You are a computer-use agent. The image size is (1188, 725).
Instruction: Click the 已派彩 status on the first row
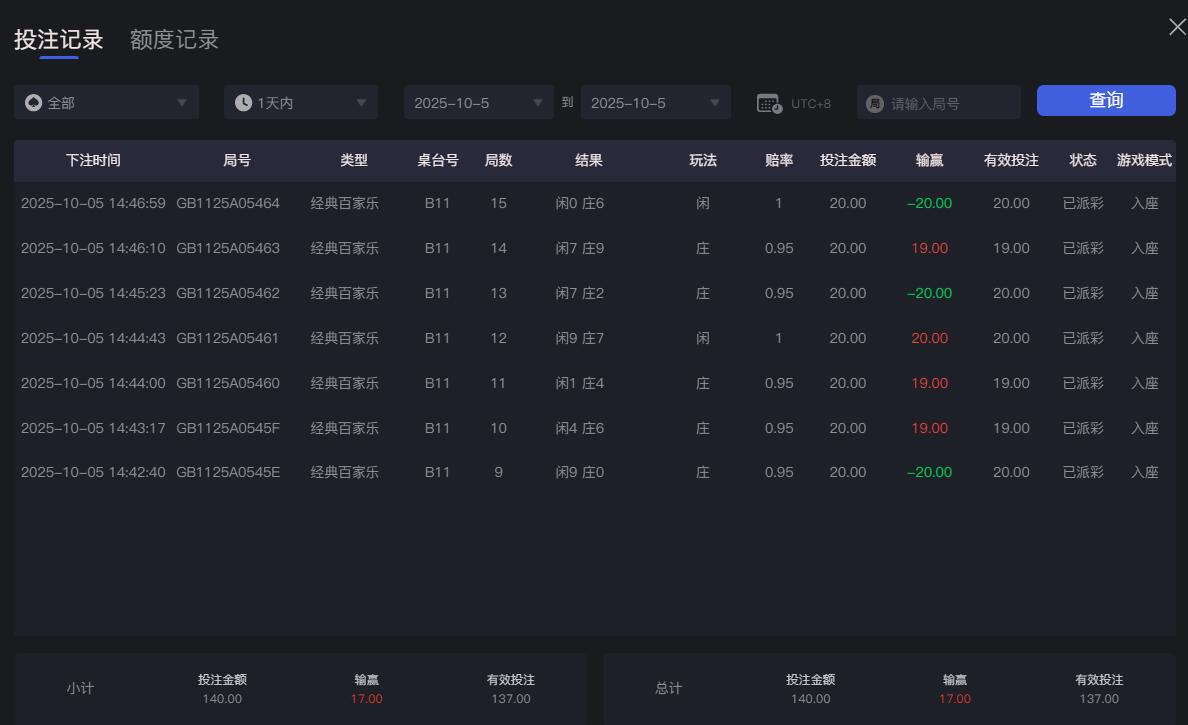(x=1082, y=203)
